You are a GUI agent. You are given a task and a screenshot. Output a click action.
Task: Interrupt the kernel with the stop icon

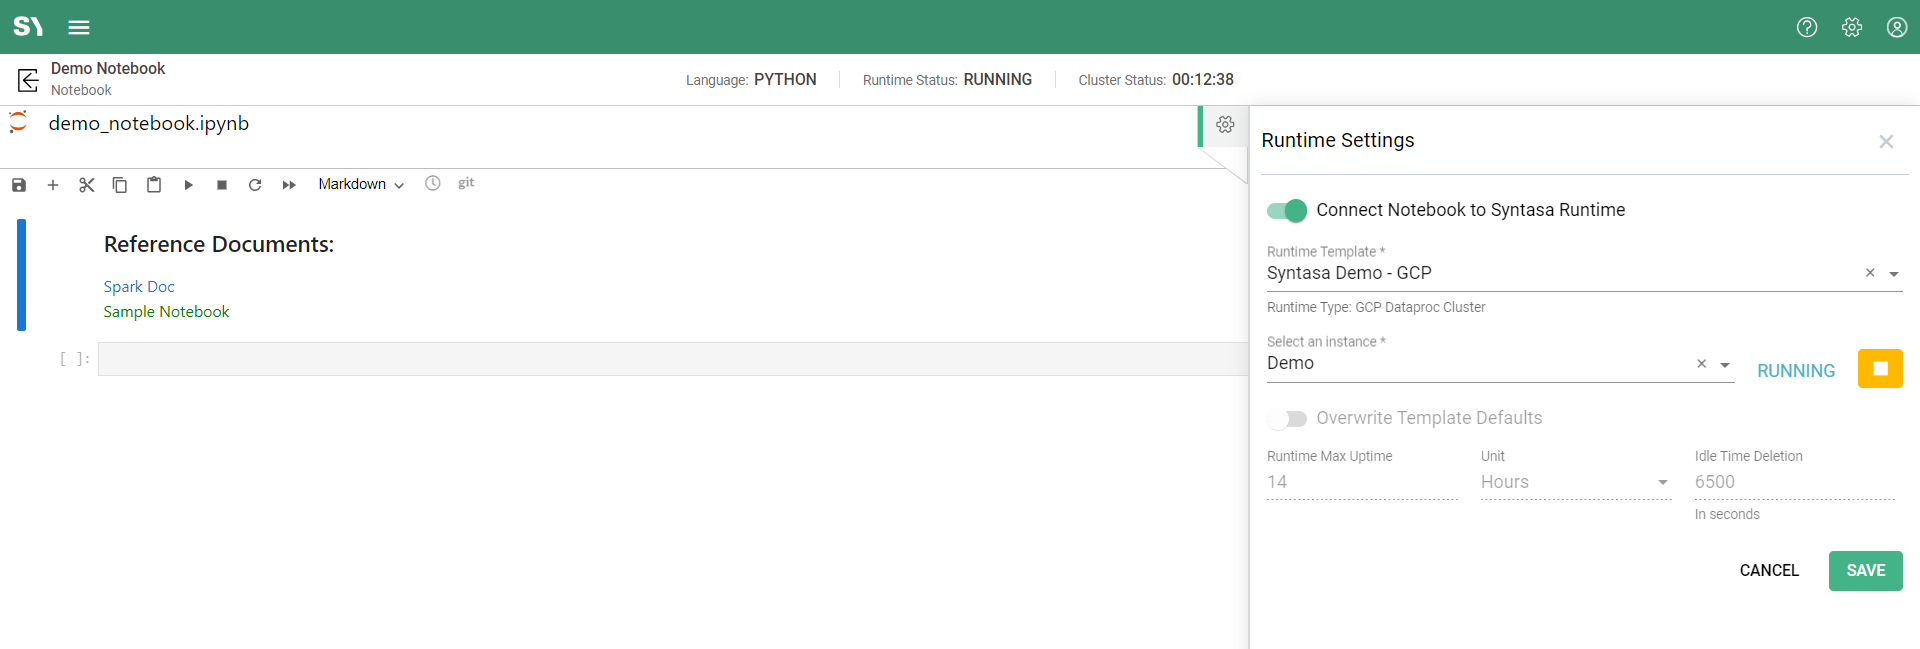(222, 185)
